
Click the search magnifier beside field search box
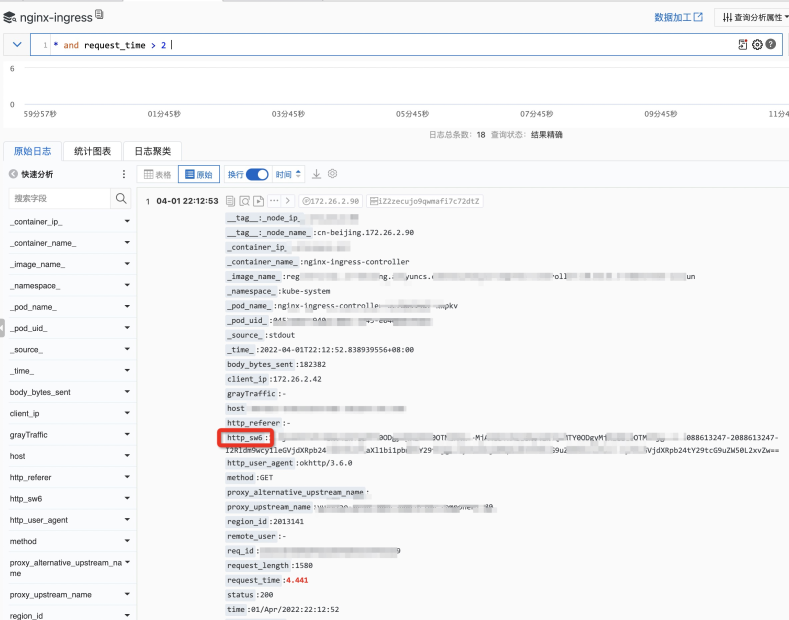coord(121,198)
